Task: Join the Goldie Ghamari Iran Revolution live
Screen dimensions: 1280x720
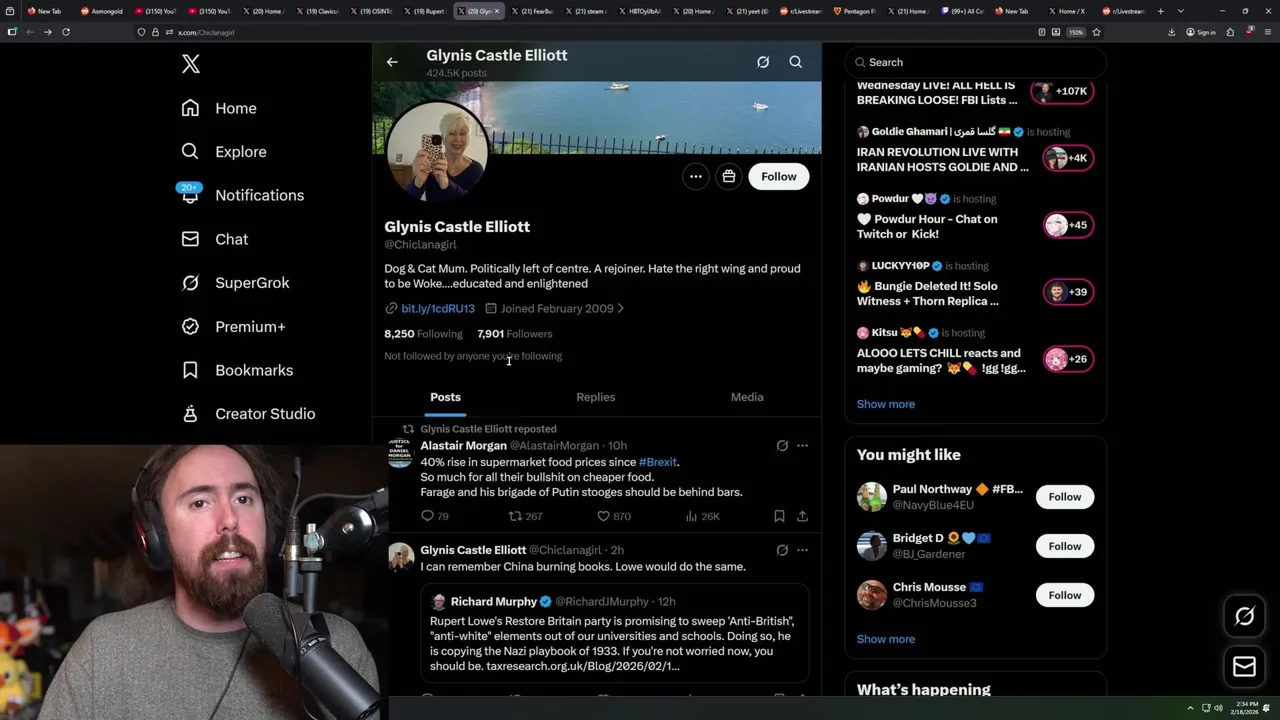Action: click(975, 150)
